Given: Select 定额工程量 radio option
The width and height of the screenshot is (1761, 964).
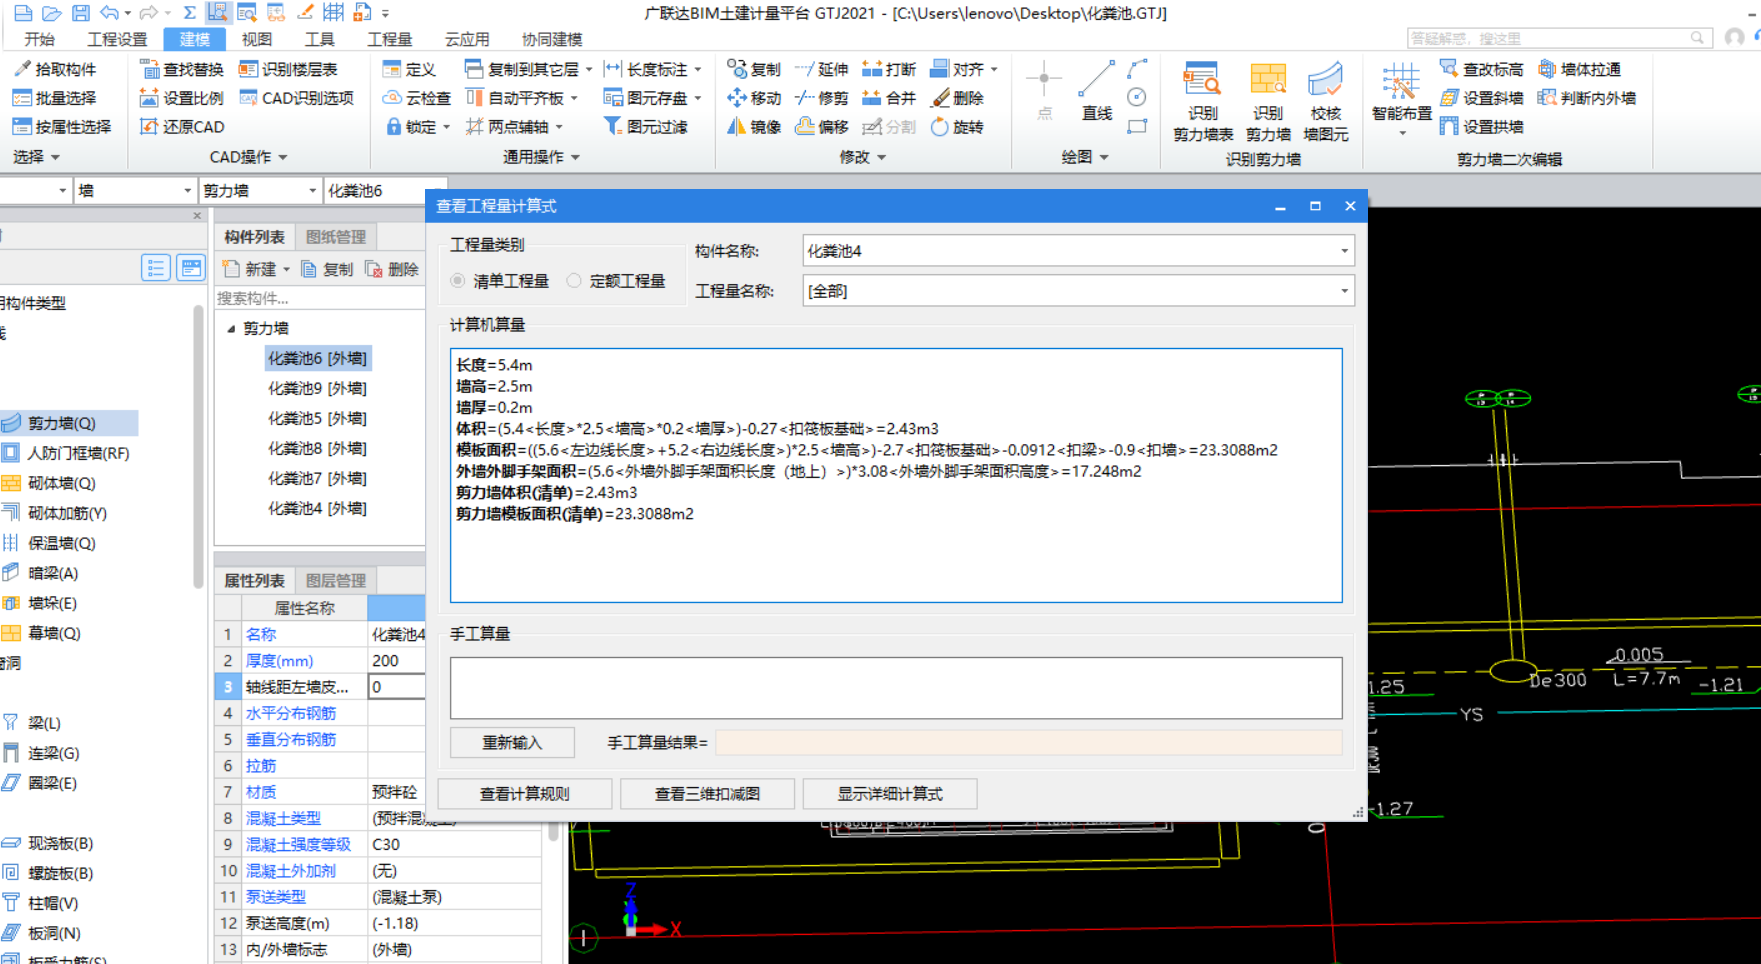Looking at the screenshot, I should 616,281.
